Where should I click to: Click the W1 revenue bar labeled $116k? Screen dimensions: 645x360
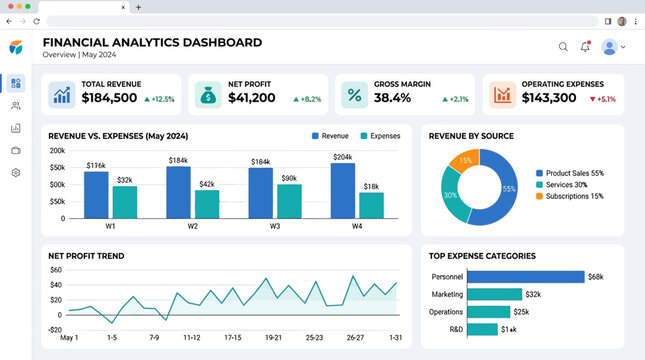(96, 195)
